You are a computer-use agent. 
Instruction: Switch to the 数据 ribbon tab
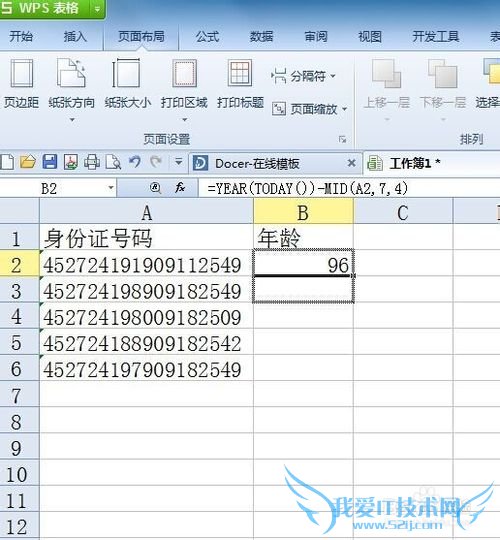[261, 36]
